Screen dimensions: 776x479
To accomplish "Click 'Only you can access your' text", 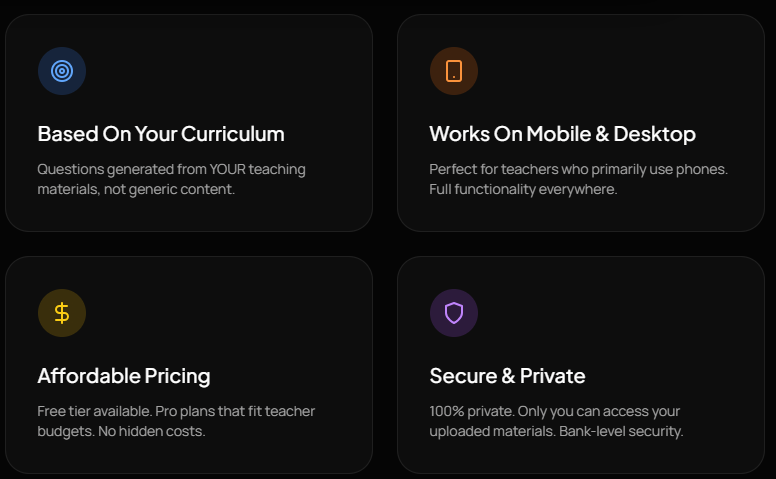I will coord(598,411).
